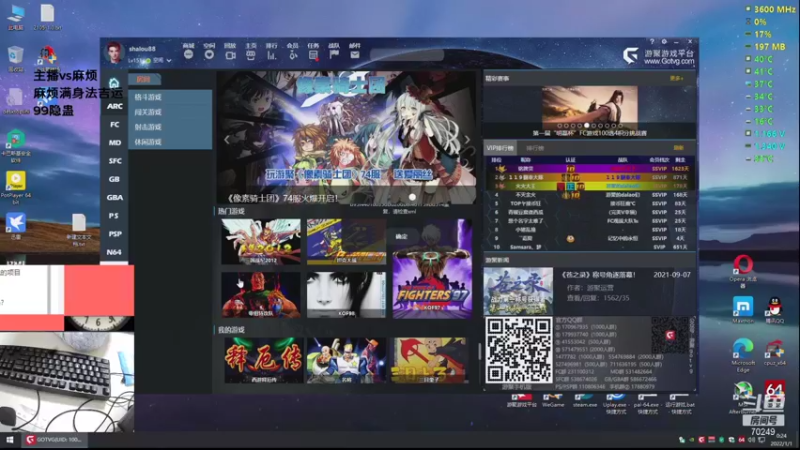Select ARC platform in sidebar
Viewport: 800px width, 450px height.
click(x=114, y=106)
